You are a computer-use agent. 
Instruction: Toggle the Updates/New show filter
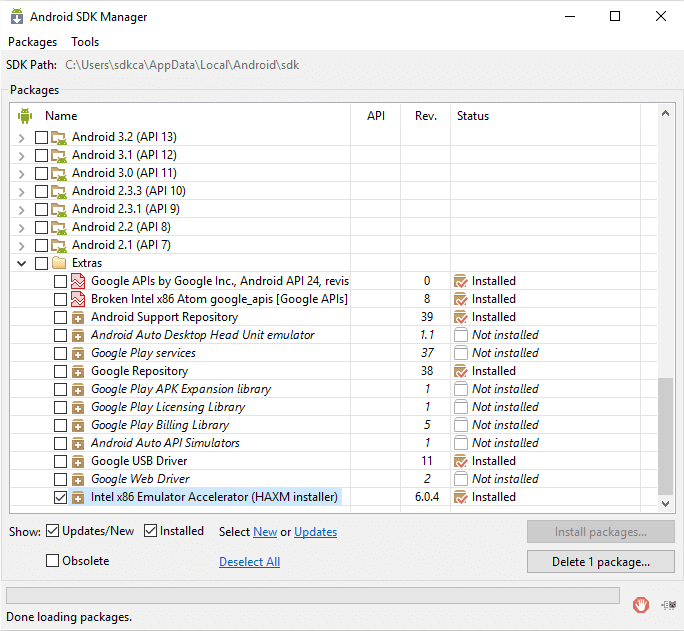pyautogui.click(x=52, y=531)
